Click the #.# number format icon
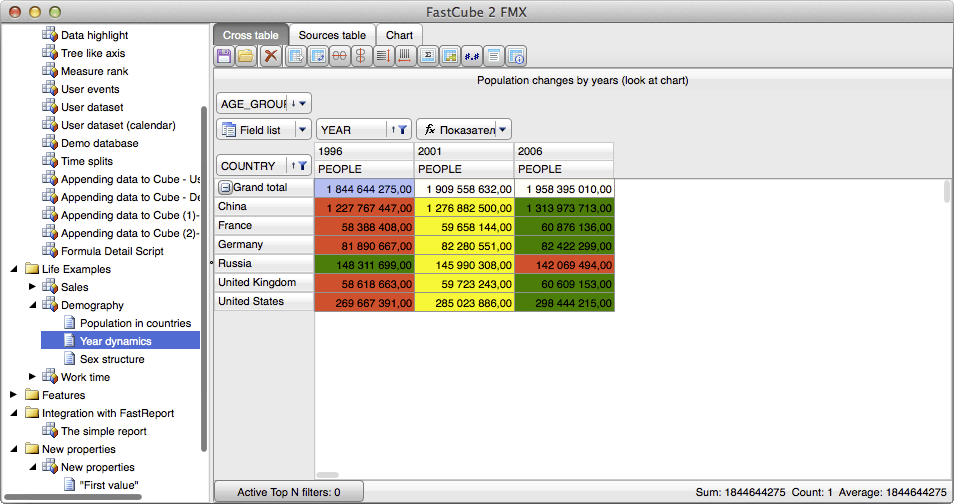 pyautogui.click(x=472, y=56)
